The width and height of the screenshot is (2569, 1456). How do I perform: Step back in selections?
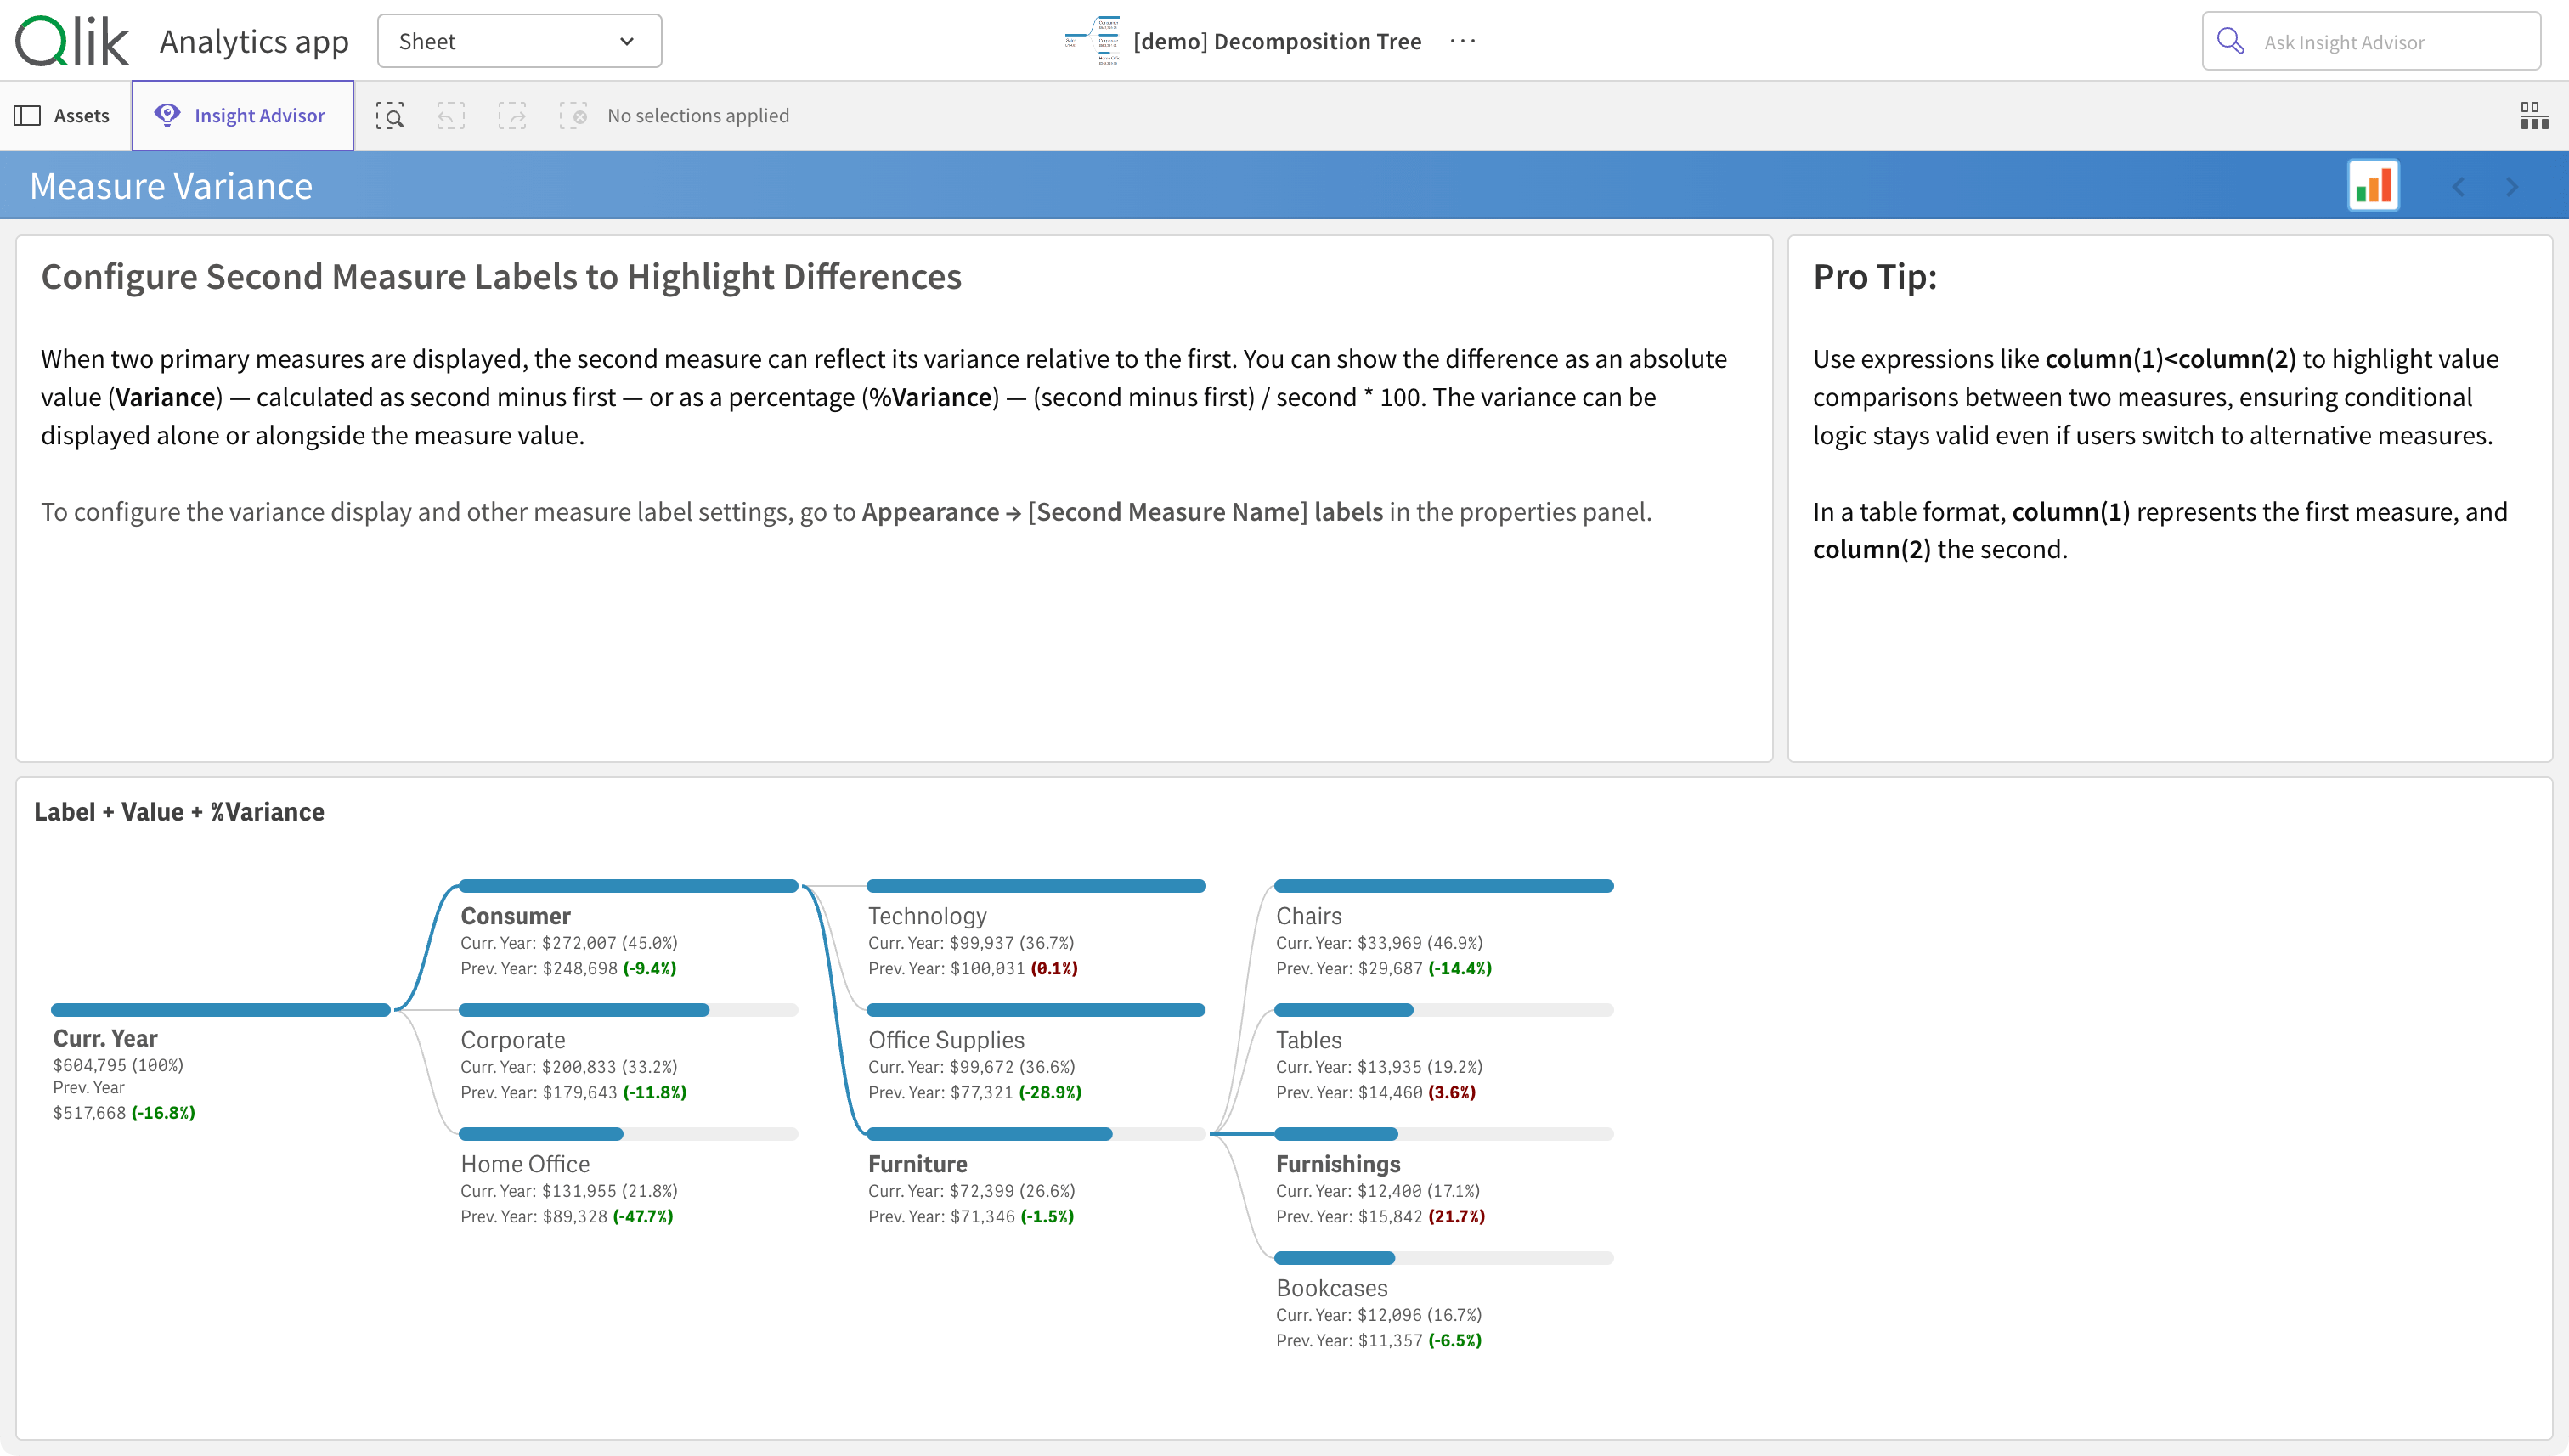[x=451, y=116]
